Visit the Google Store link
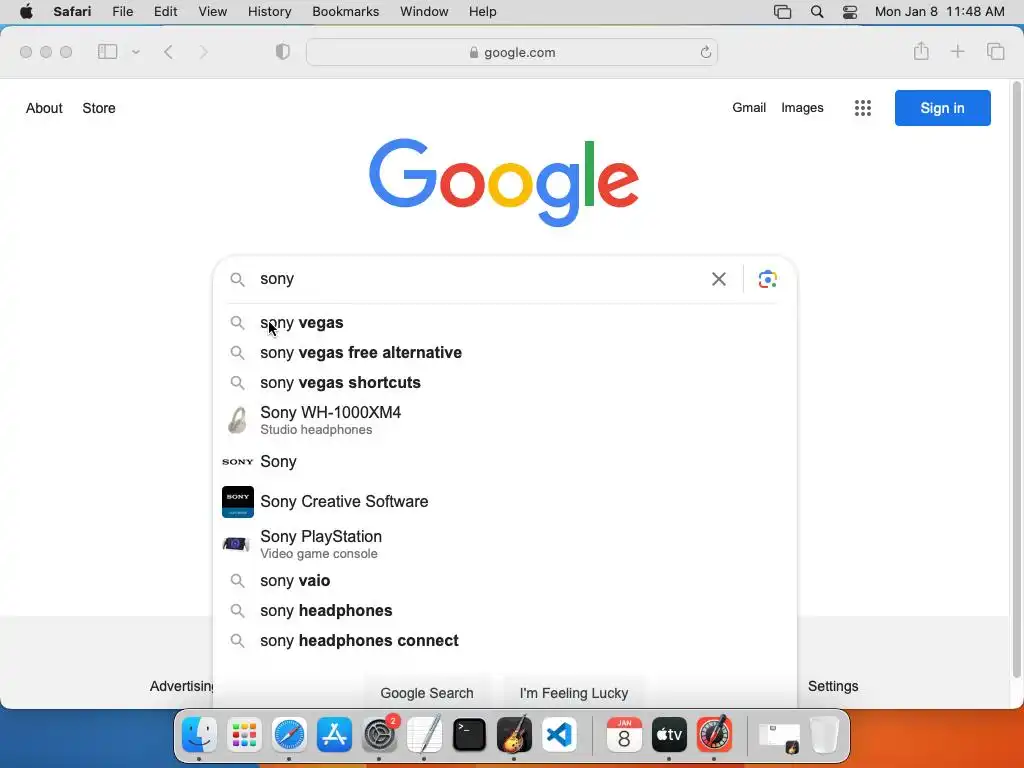The width and height of the screenshot is (1024, 768). tap(99, 108)
